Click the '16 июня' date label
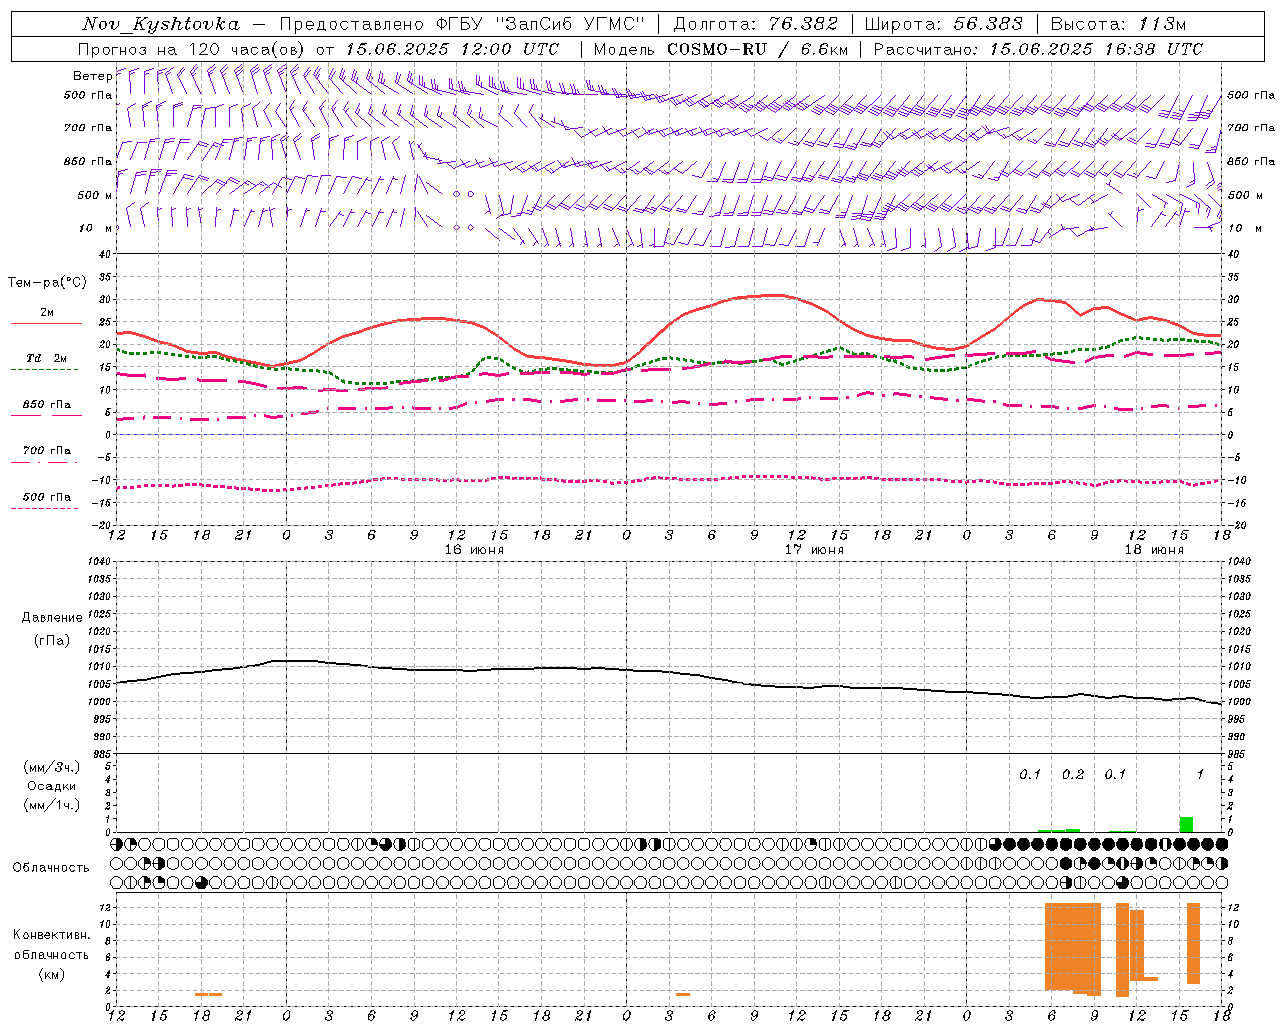This screenshot has height=1024, width=1280. pyautogui.click(x=474, y=550)
